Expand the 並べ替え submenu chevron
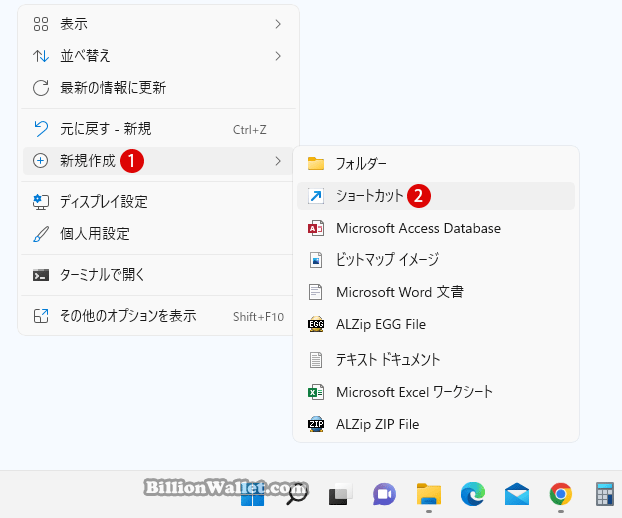 pos(278,56)
